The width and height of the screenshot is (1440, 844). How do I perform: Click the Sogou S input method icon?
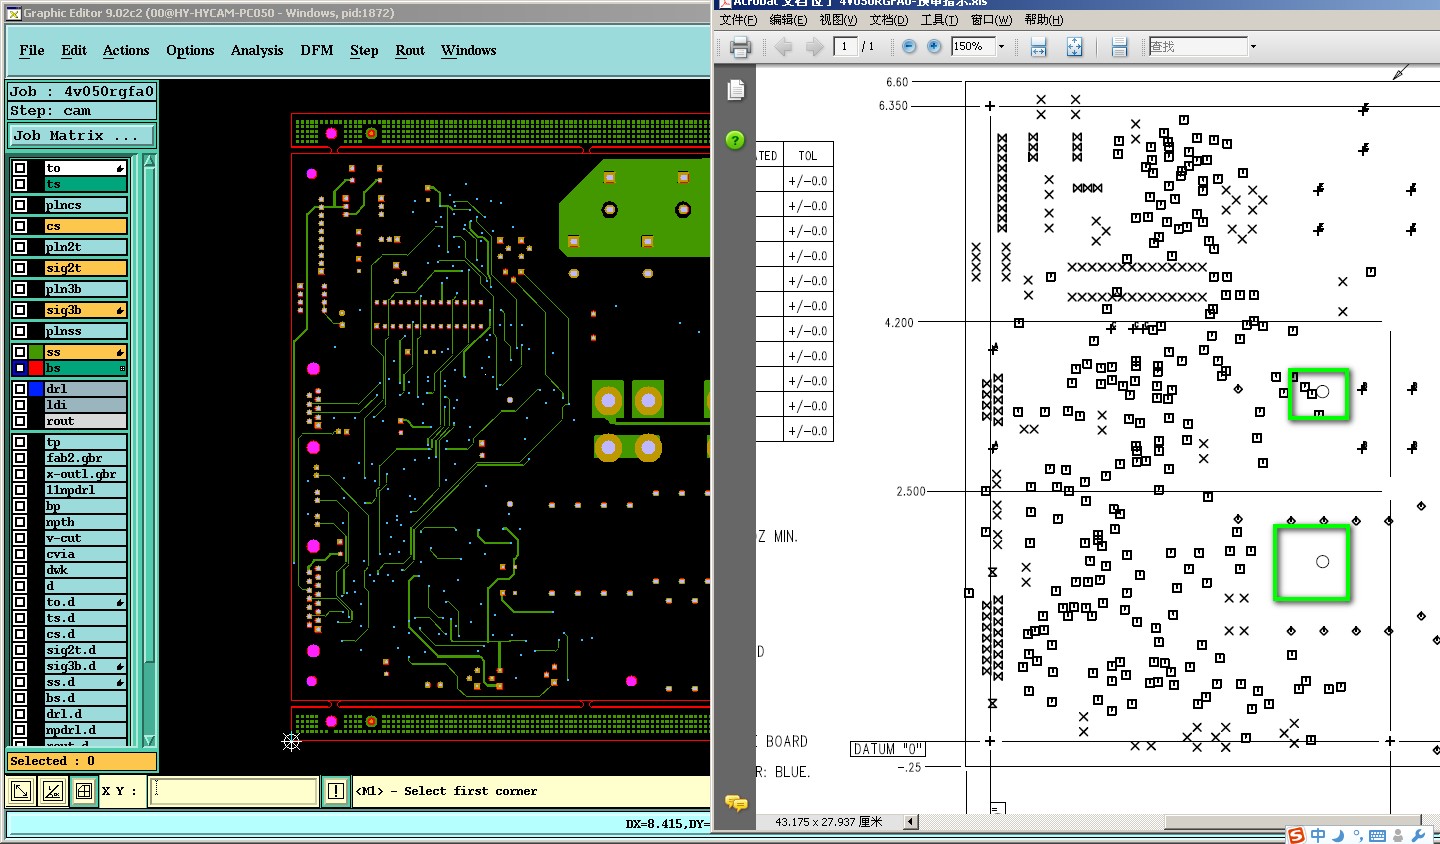1296,835
